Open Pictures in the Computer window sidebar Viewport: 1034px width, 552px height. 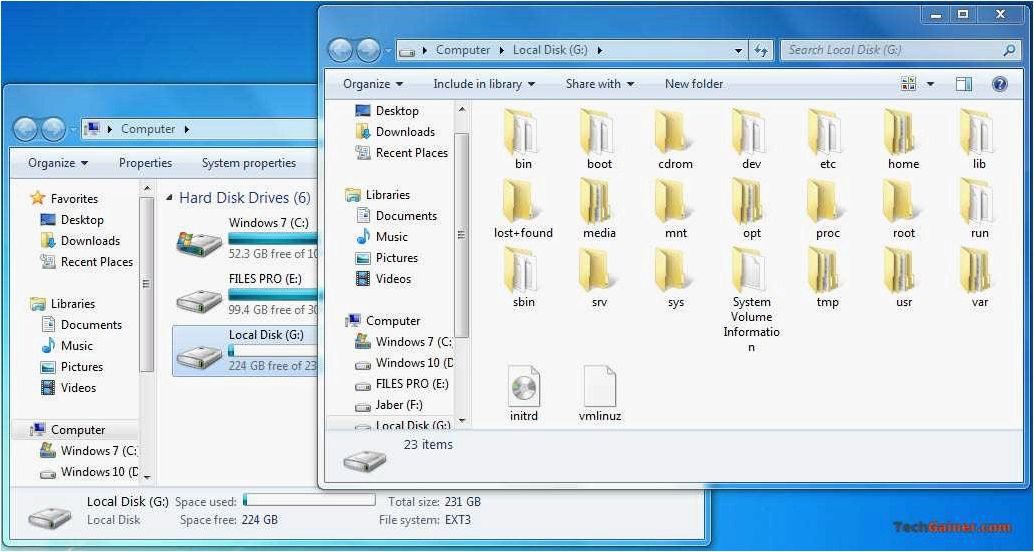coord(72,367)
